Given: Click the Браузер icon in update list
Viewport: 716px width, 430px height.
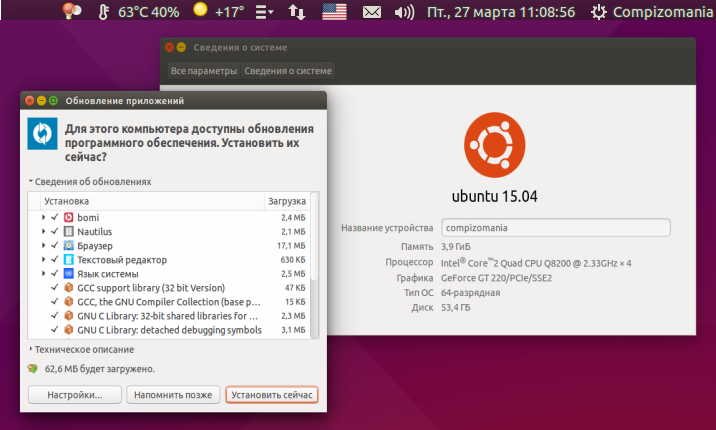Looking at the screenshot, I should pyautogui.click(x=68, y=246).
